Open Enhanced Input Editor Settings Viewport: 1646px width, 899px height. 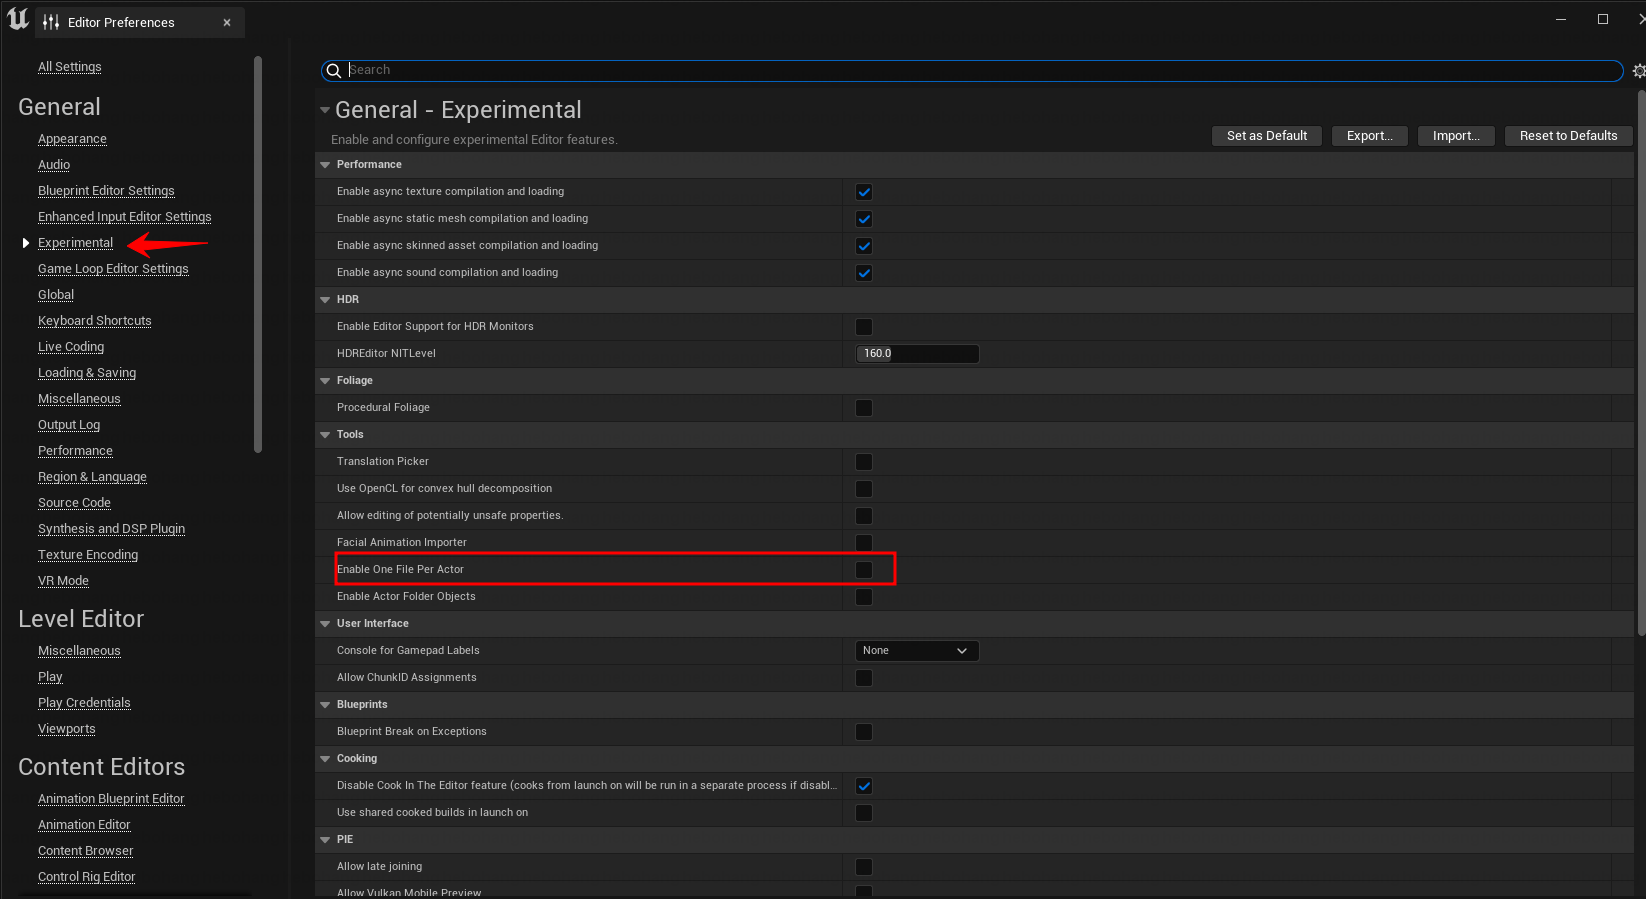tap(125, 217)
